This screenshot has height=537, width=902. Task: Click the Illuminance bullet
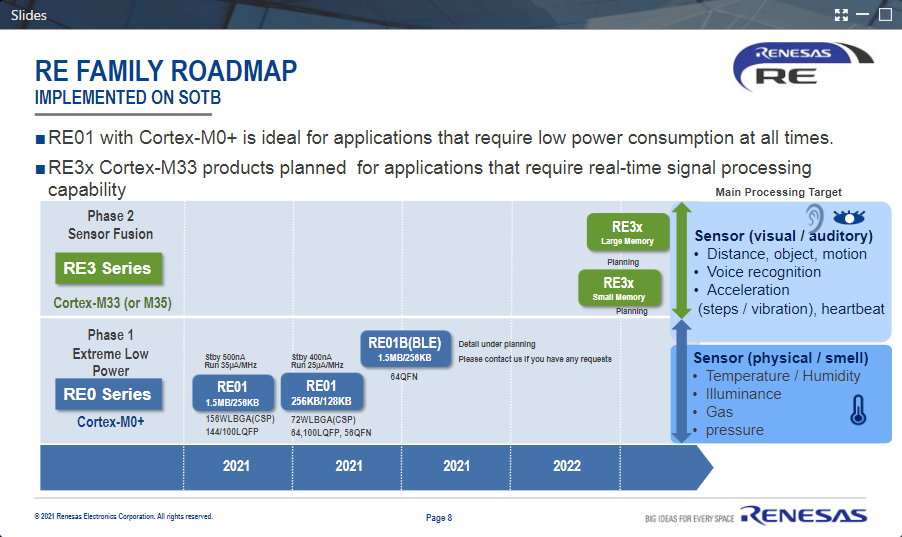click(x=743, y=394)
